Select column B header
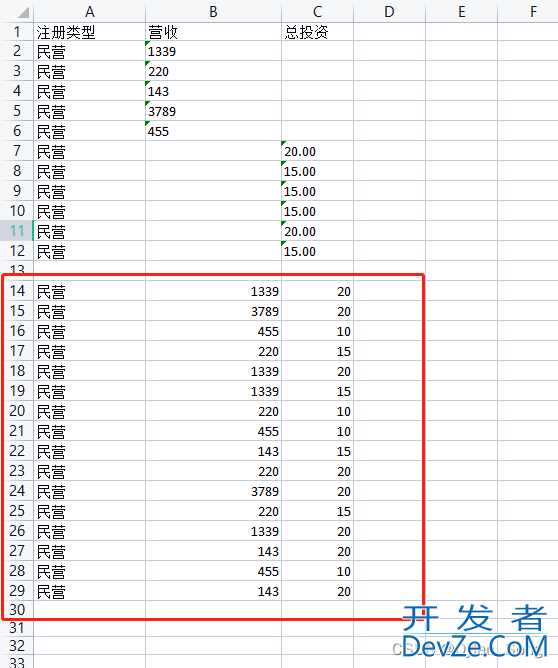Viewport: 558px width, 668px height. (x=213, y=12)
